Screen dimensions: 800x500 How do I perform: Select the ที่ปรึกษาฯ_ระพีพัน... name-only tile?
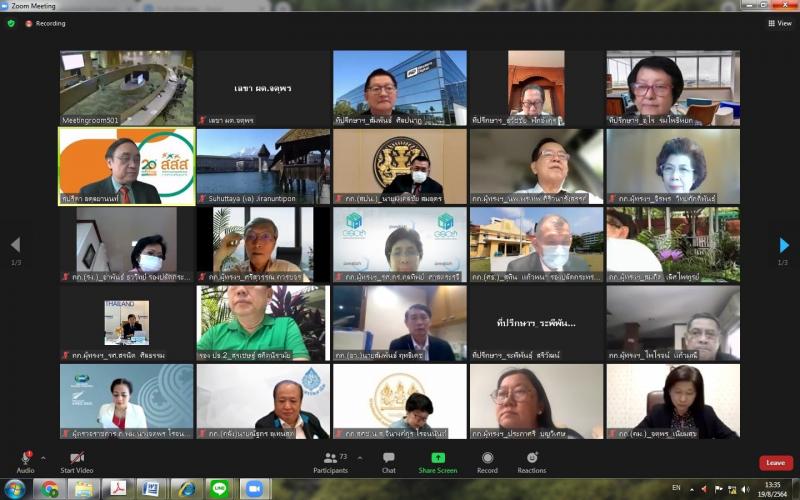coord(536,323)
